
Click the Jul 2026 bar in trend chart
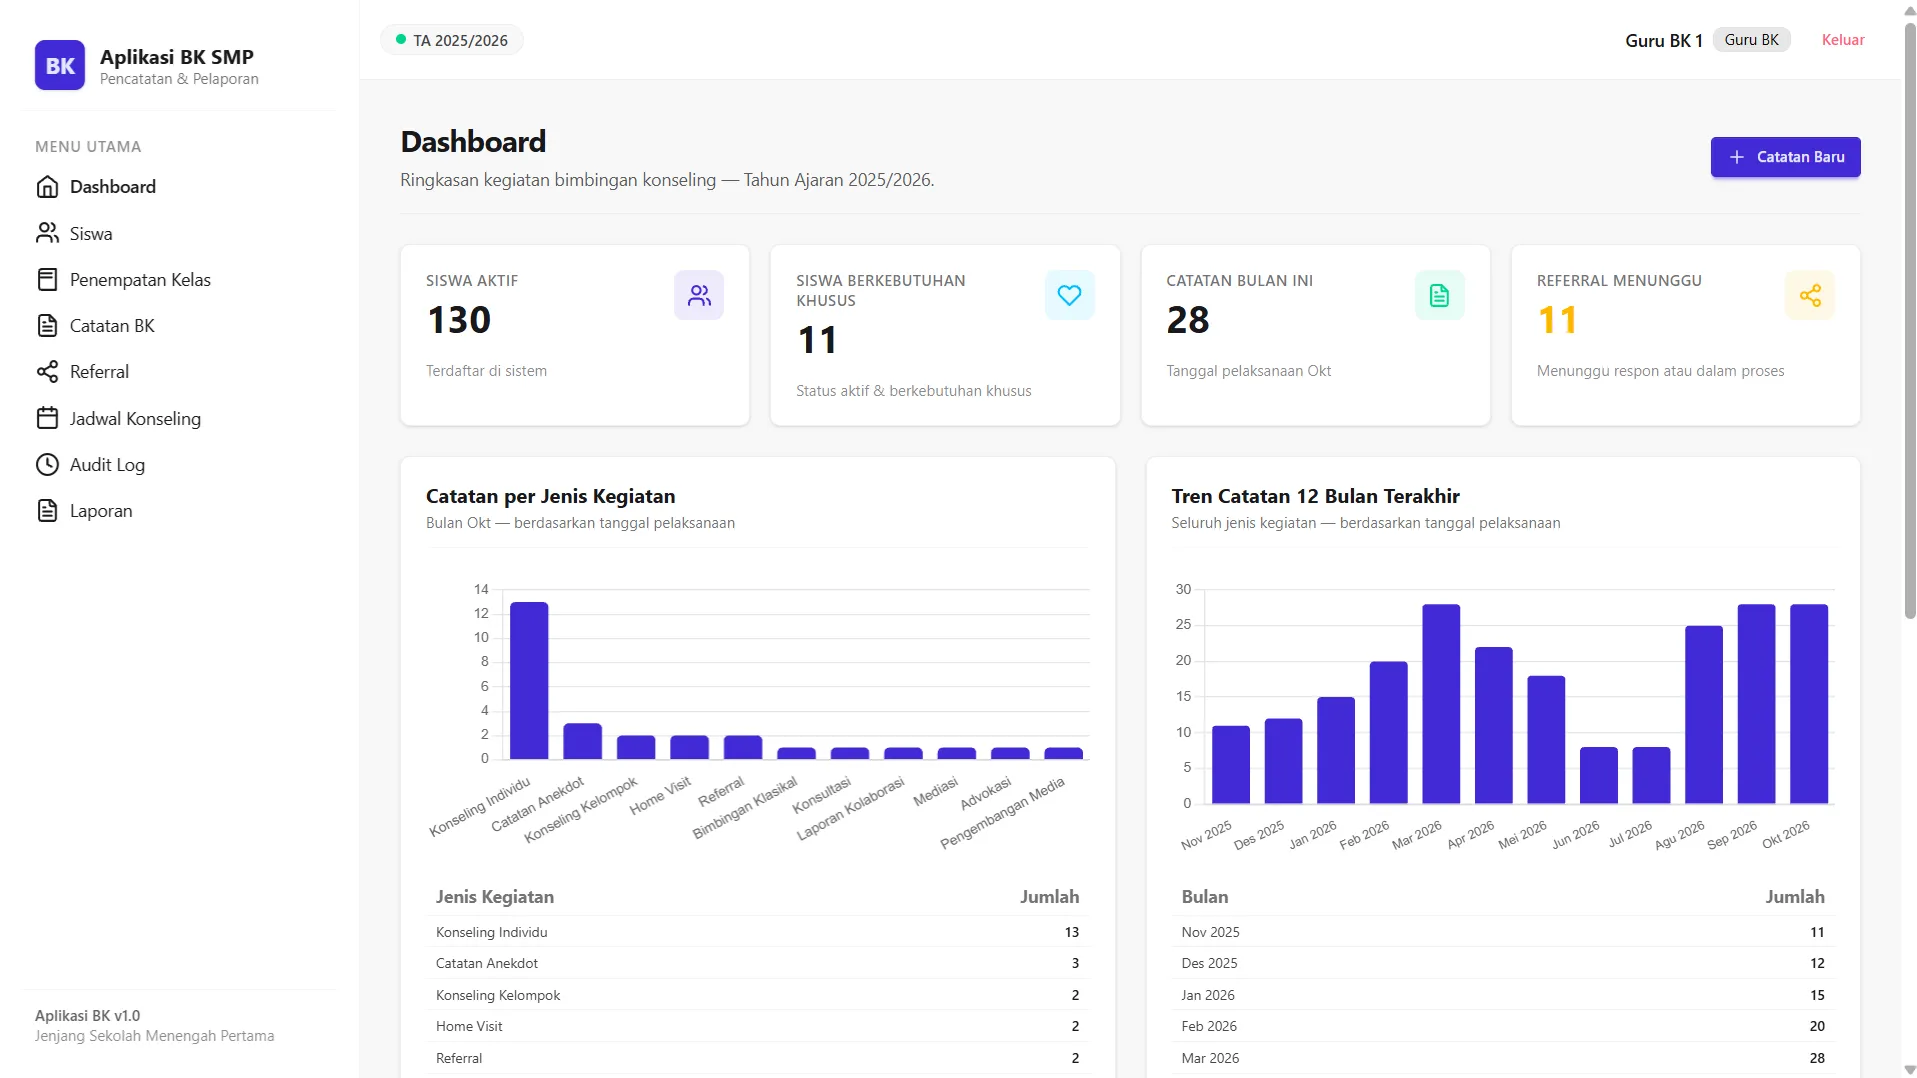pos(1651,775)
